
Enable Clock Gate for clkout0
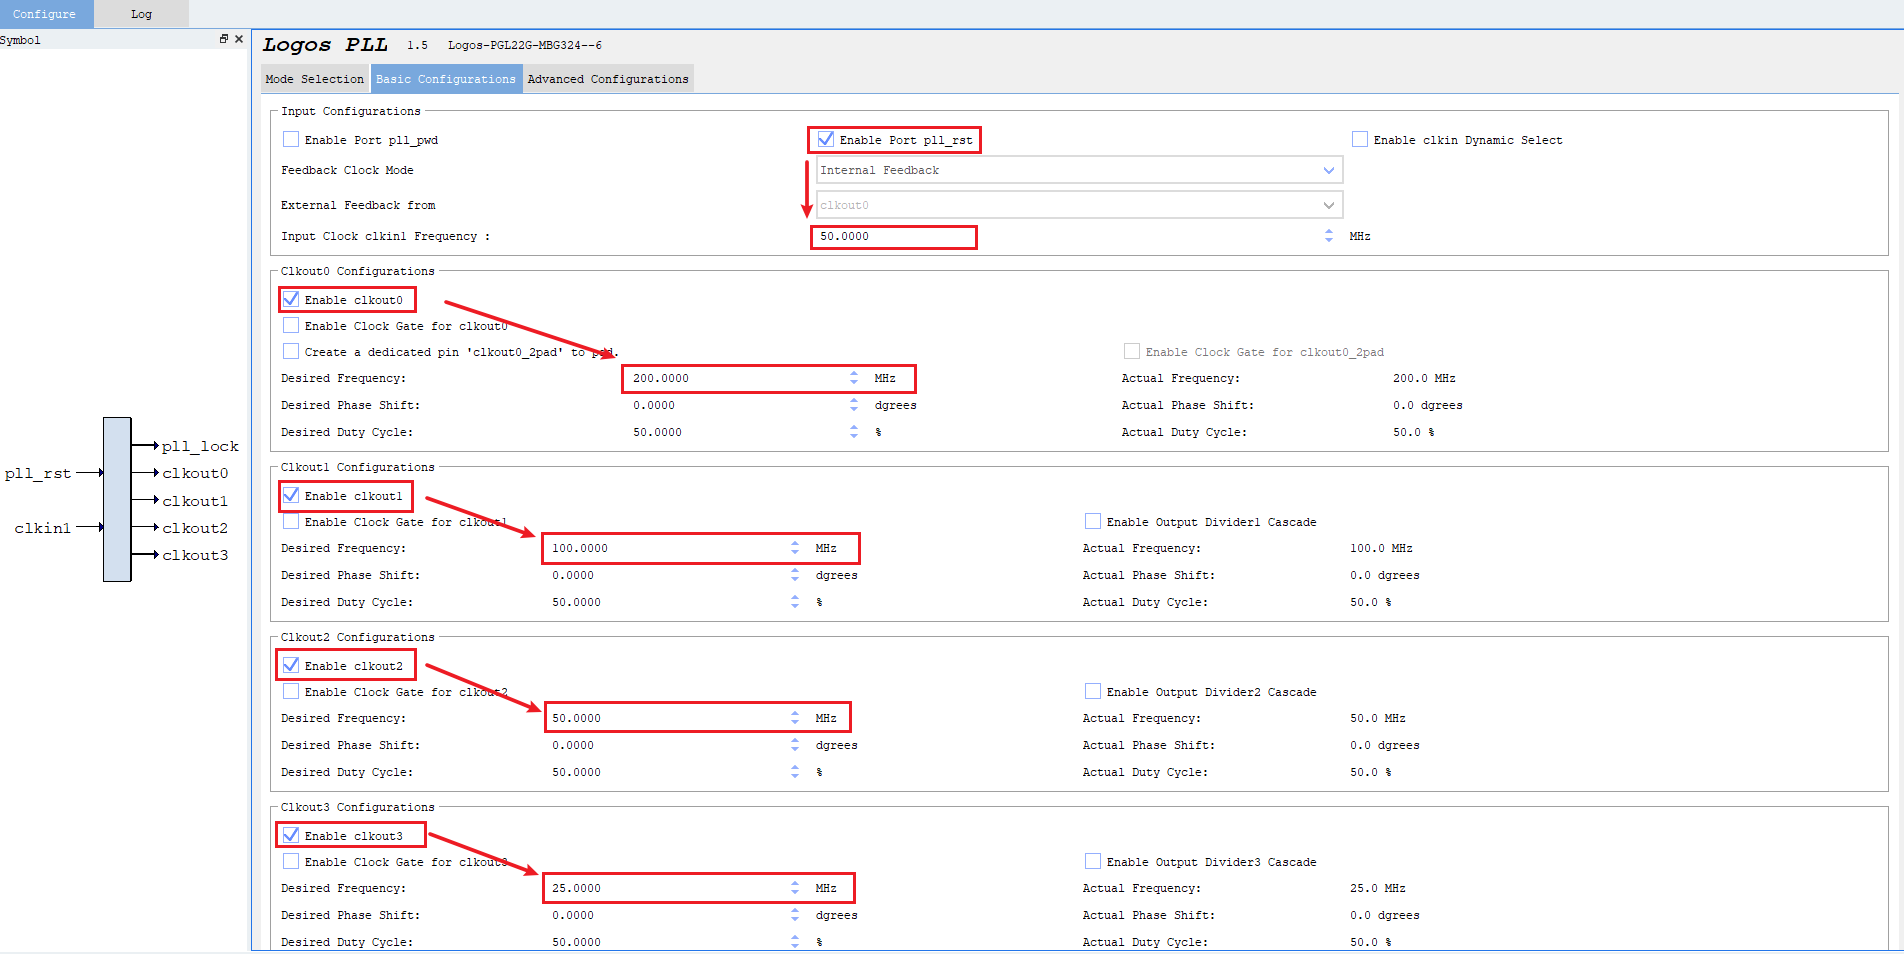pyautogui.click(x=291, y=325)
